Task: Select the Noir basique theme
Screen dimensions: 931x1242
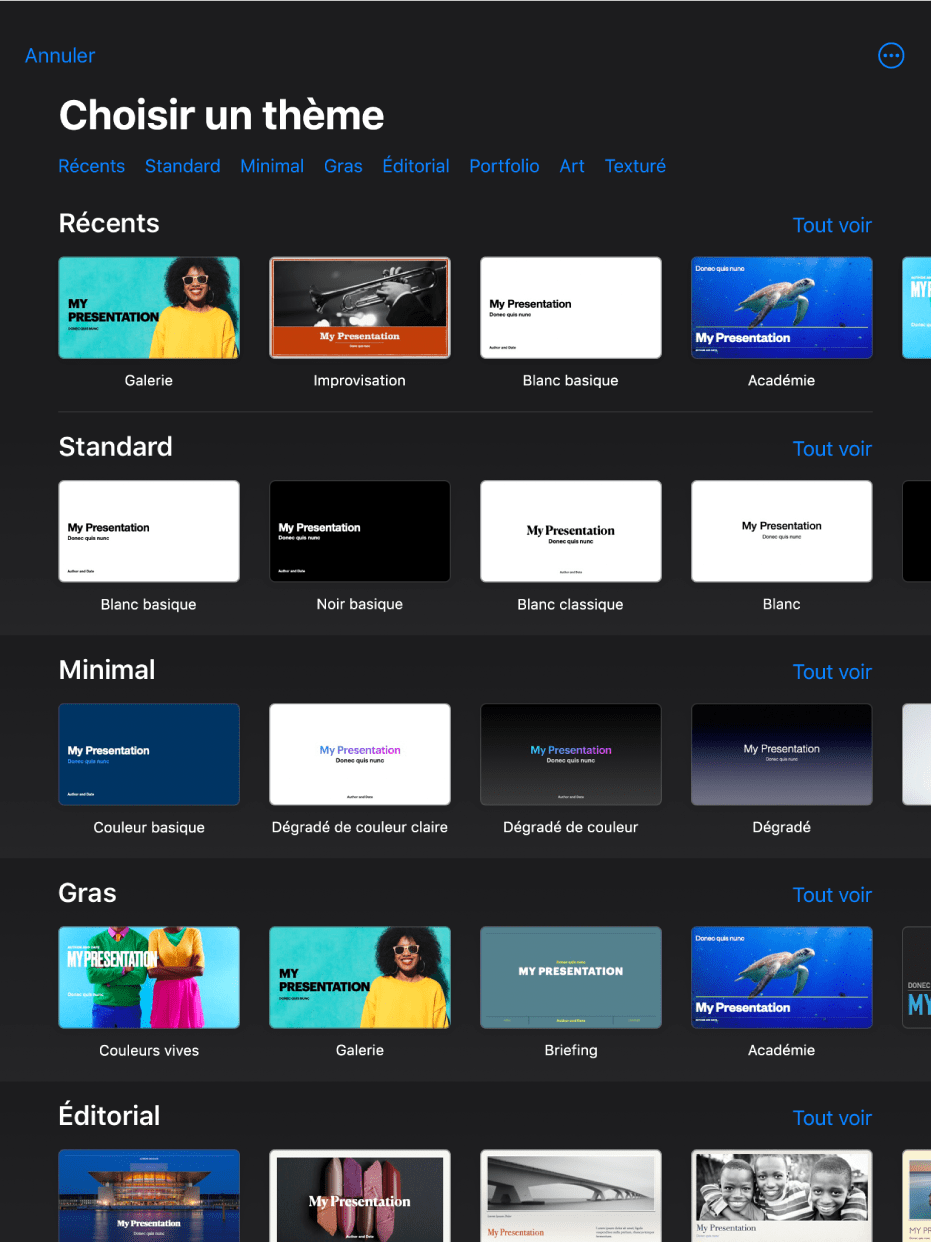Action: tap(360, 531)
